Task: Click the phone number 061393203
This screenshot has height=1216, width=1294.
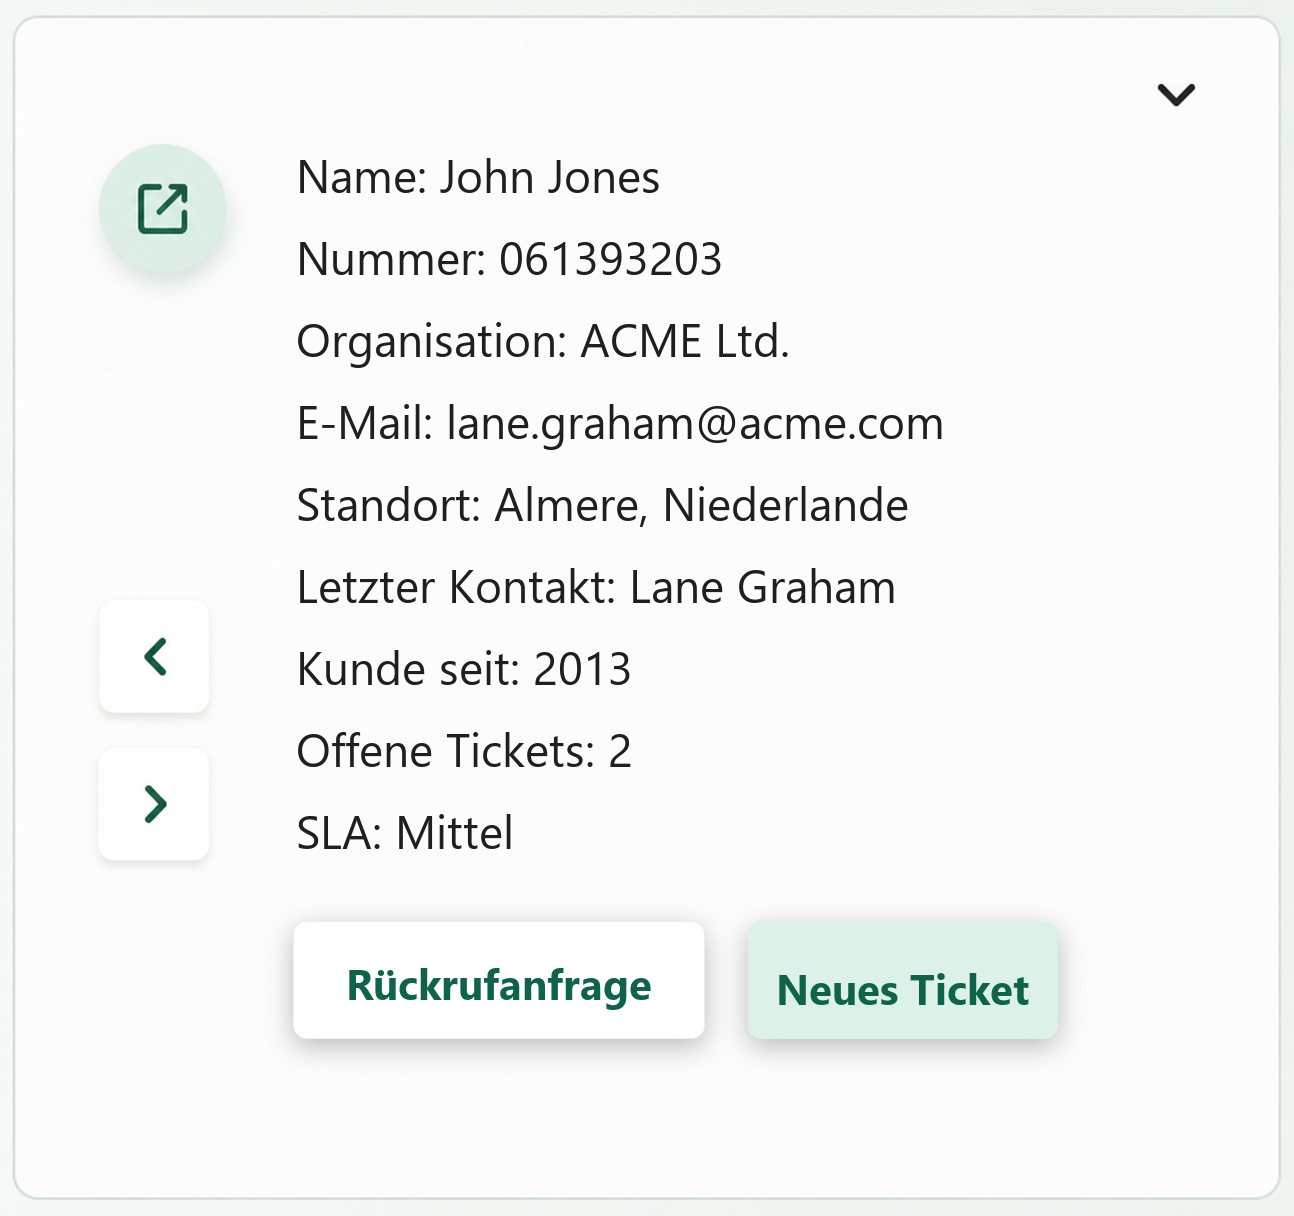Action: click(x=610, y=260)
